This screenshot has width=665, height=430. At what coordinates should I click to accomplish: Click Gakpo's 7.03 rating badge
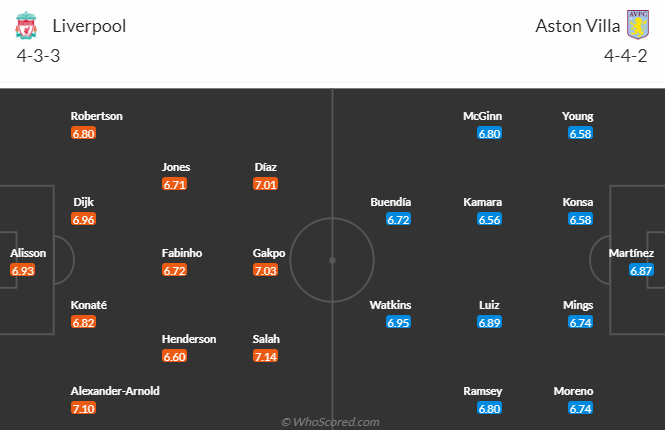pos(265,271)
